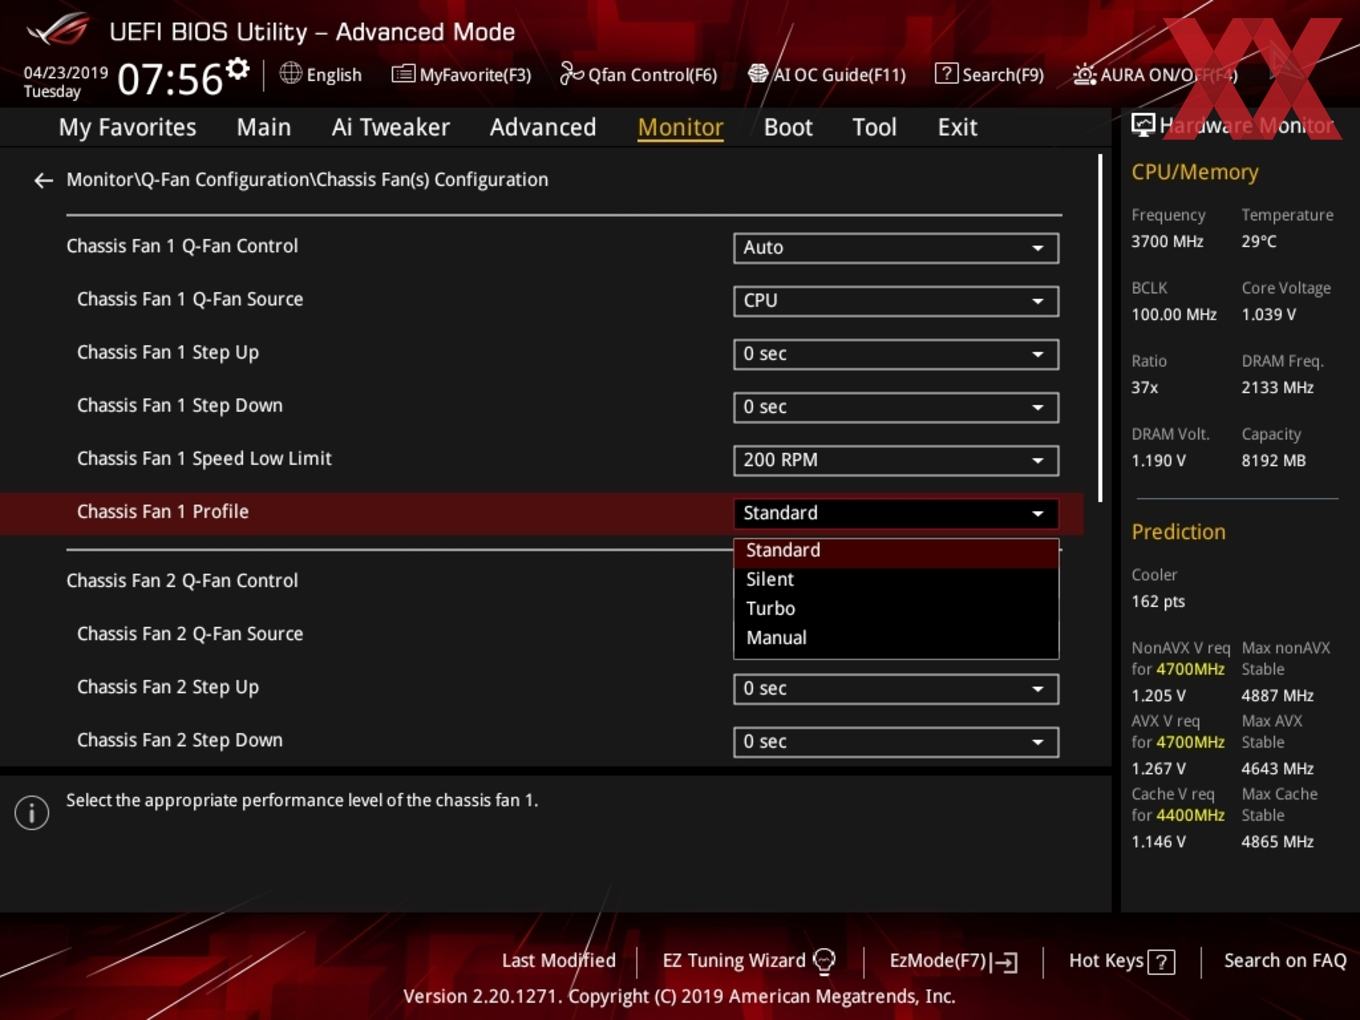Click Chassis Fan 2 Q-Fan Source label
1360x1020 pixels.
(x=190, y=634)
